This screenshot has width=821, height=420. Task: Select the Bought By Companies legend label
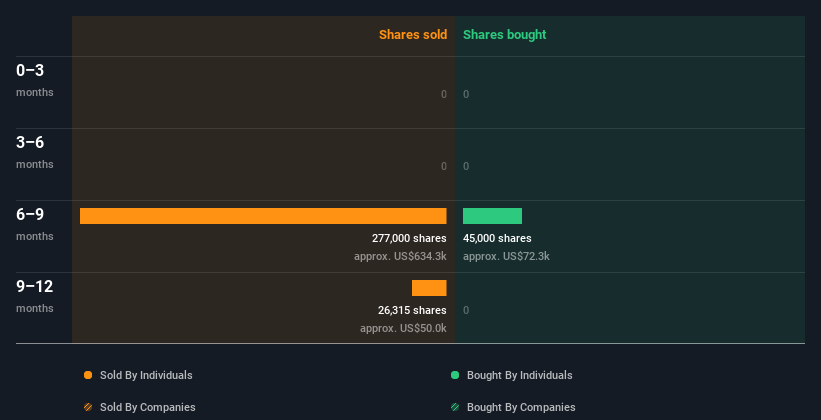pos(521,407)
